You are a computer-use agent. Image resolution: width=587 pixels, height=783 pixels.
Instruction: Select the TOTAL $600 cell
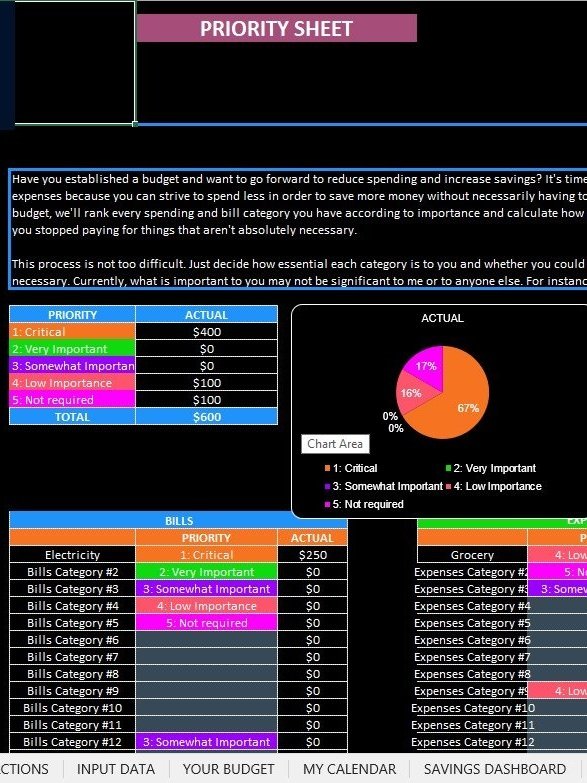[x=206, y=416]
